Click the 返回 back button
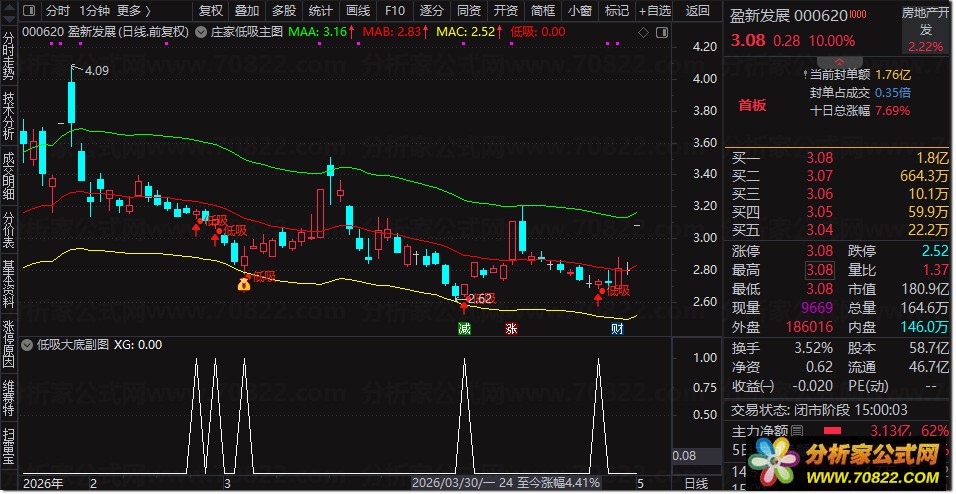Screen dimensions: 956x494 click(697, 10)
